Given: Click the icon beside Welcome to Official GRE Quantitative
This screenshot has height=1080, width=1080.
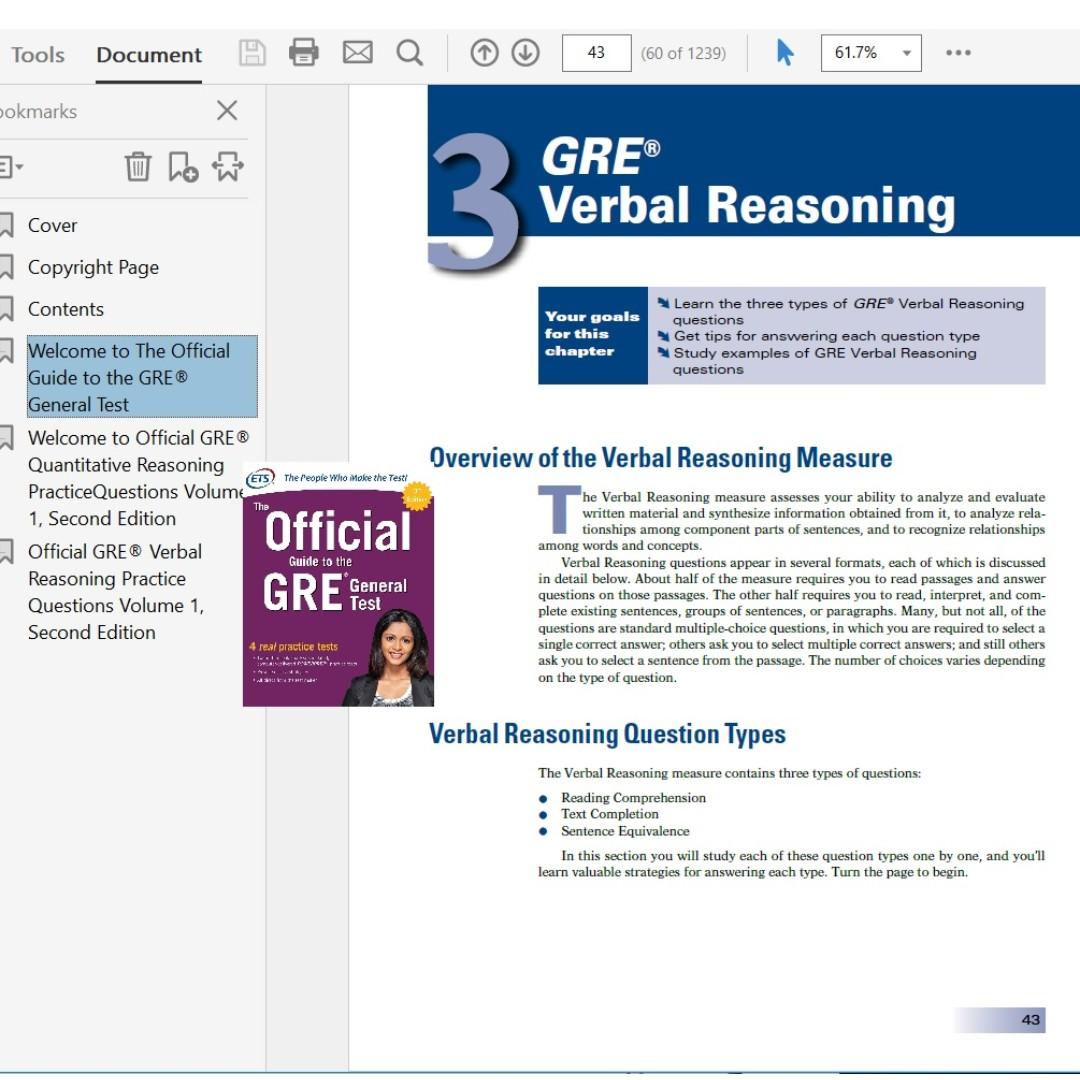Looking at the screenshot, I should 6,438.
